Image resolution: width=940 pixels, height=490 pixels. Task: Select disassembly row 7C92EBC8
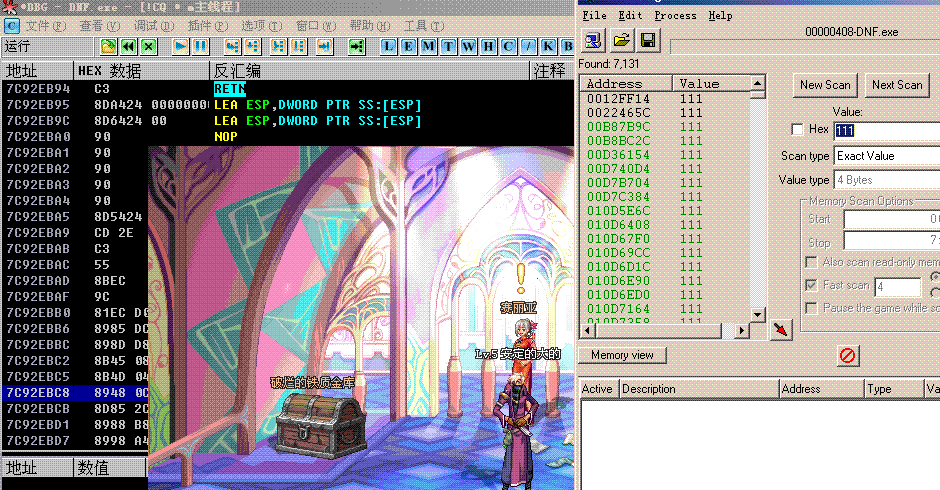coord(75,393)
